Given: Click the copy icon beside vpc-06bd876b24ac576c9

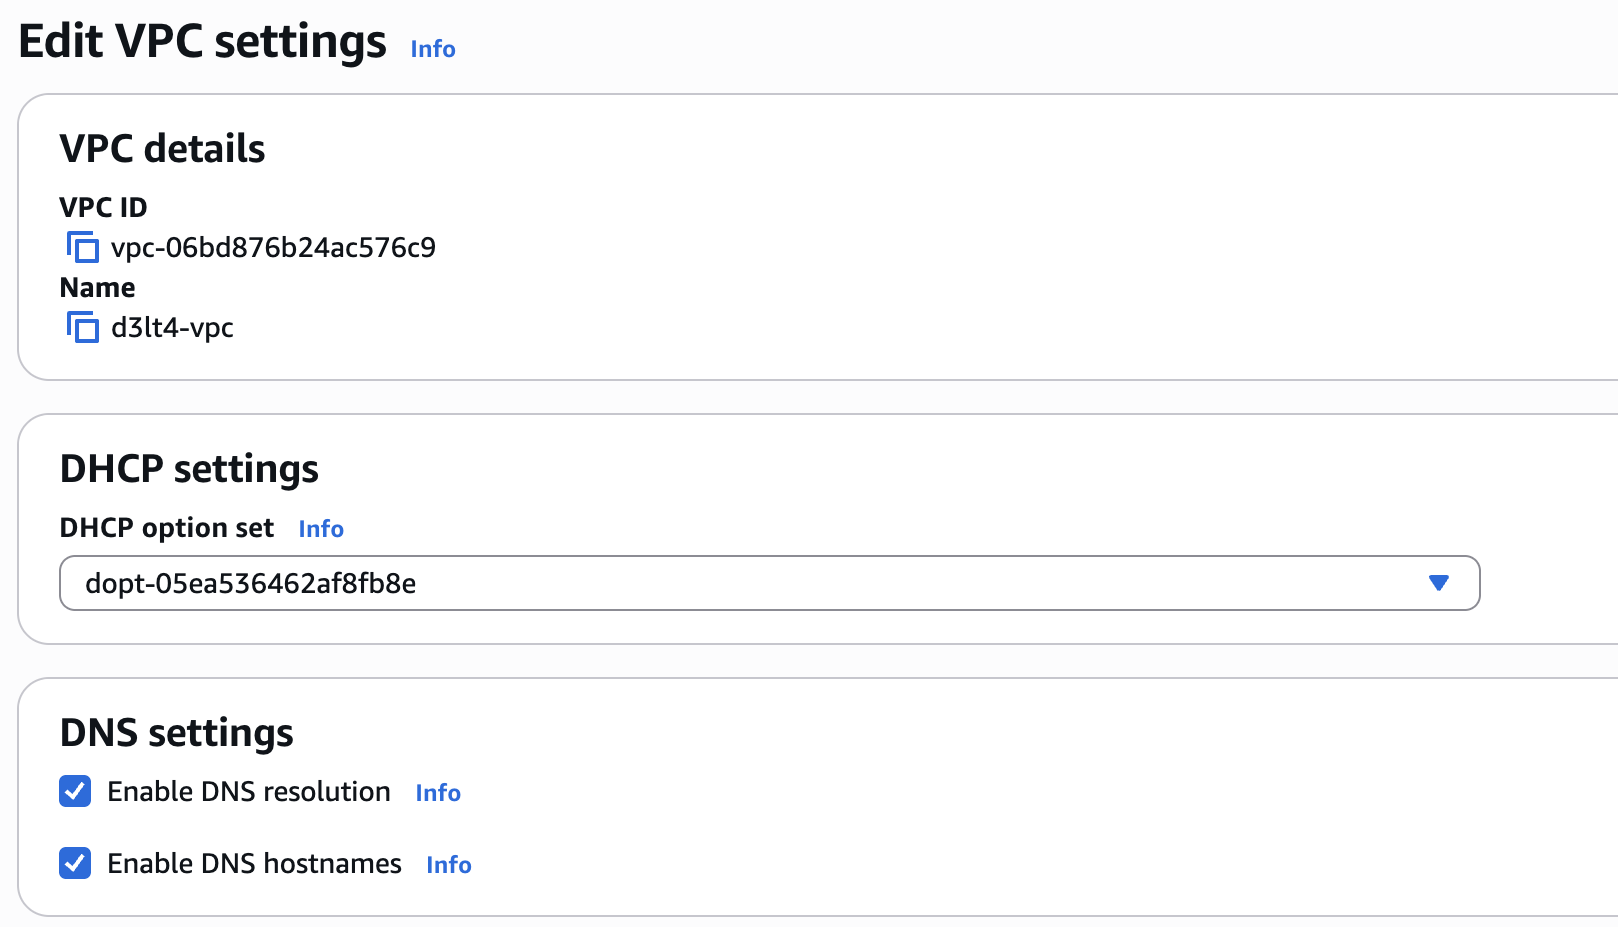Looking at the screenshot, I should click(82, 247).
